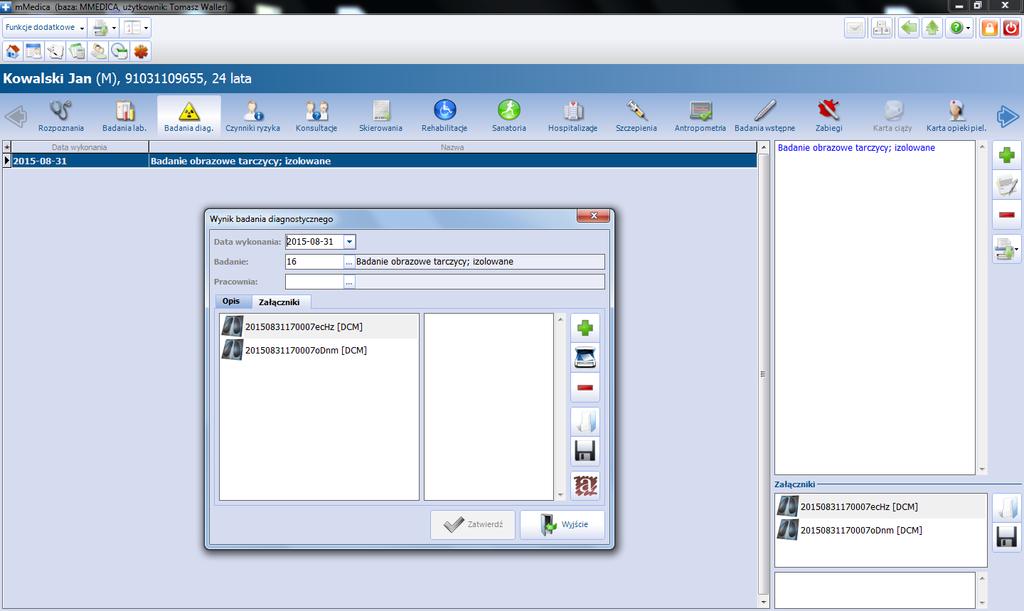This screenshot has width=1024, height=611.
Task: Open the Antropometria section
Action: click(700, 116)
